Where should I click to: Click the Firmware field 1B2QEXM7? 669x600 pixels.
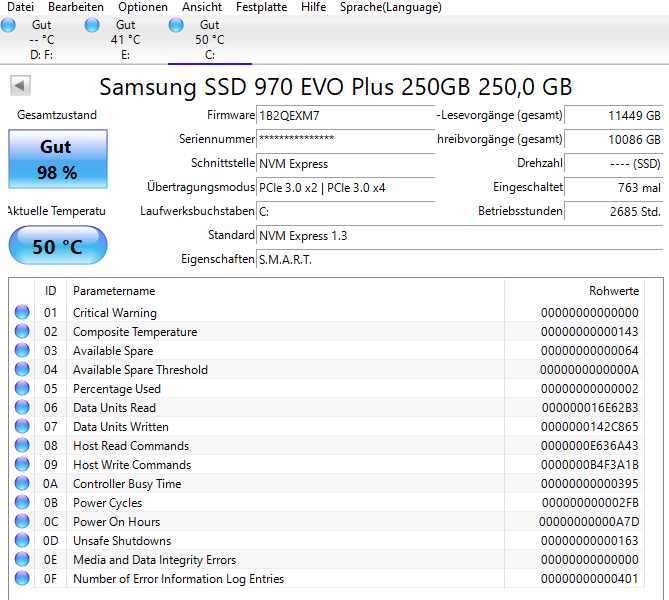pyautogui.click(x=345, y=116)
